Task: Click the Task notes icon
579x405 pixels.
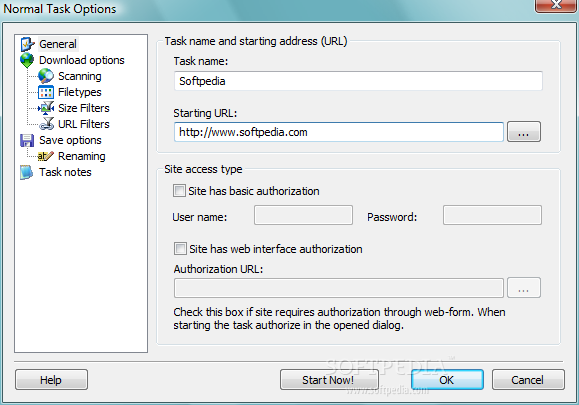Action: (27, 172)
